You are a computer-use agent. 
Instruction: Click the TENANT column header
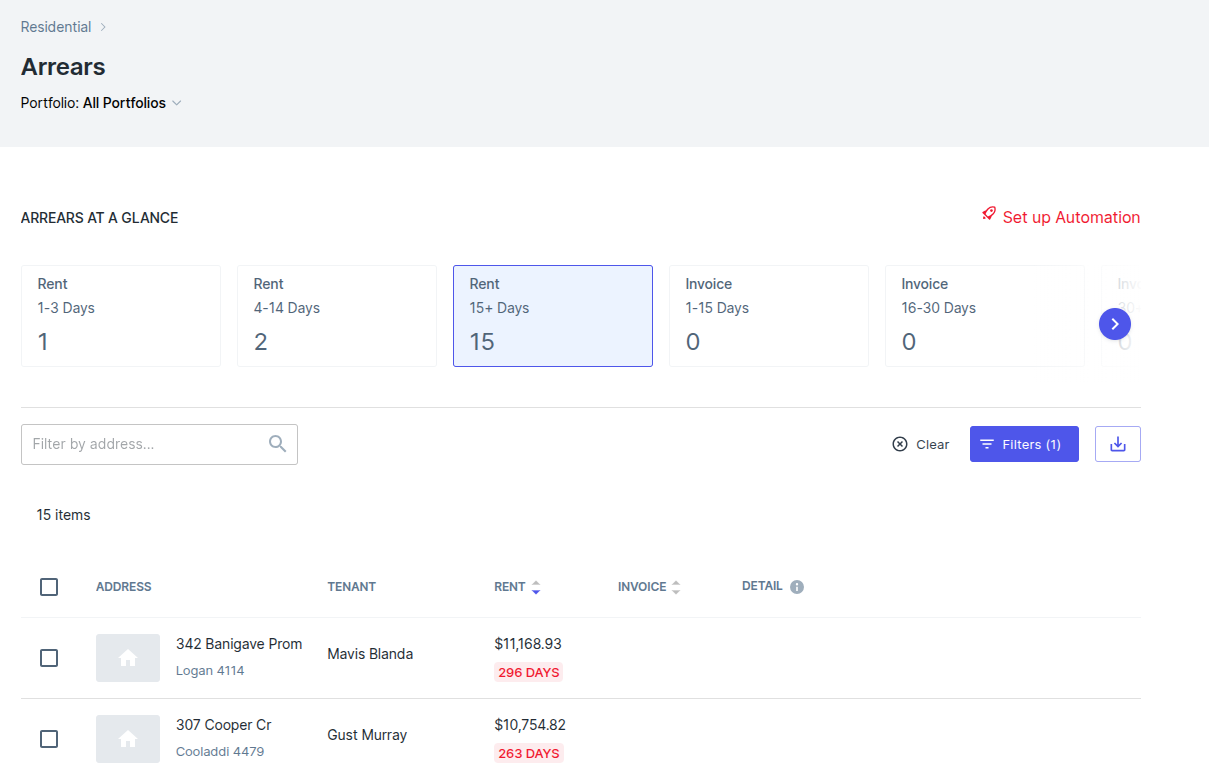[352, 587]
